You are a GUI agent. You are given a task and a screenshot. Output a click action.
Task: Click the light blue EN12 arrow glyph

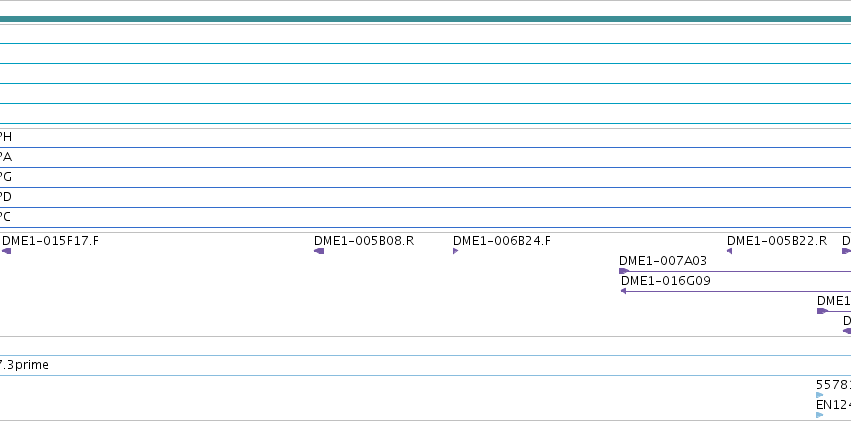(820, 415)
